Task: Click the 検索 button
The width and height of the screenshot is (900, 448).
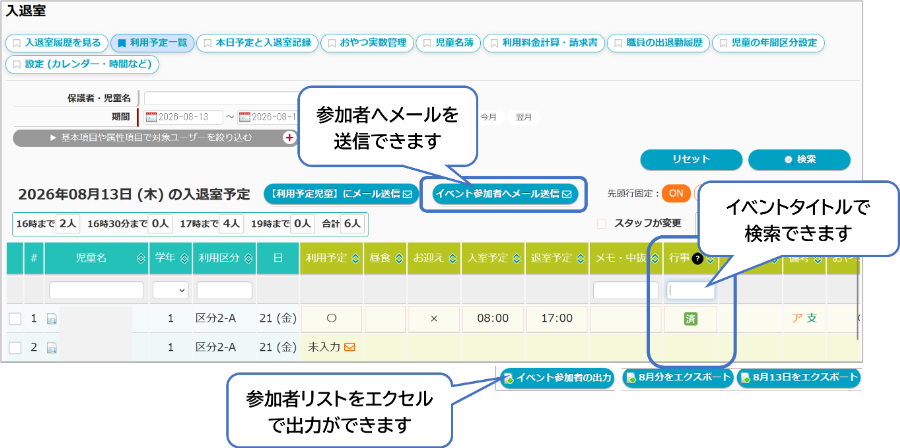Action: point(799,159)
